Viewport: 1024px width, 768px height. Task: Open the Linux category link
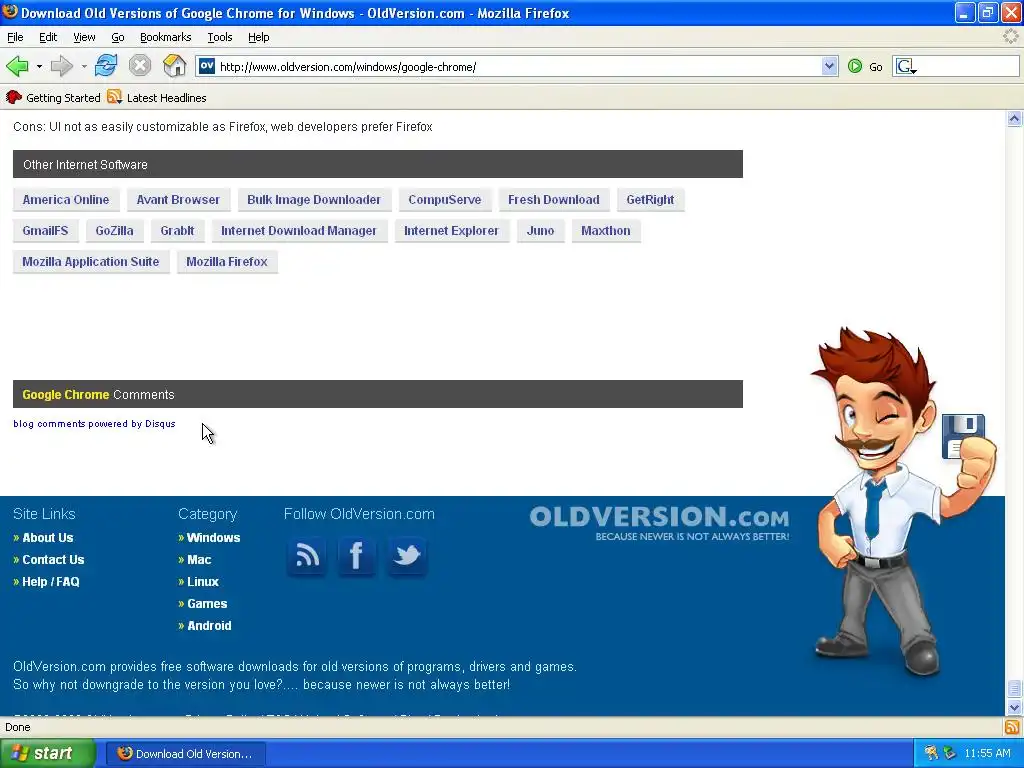(x=203, y=582)
